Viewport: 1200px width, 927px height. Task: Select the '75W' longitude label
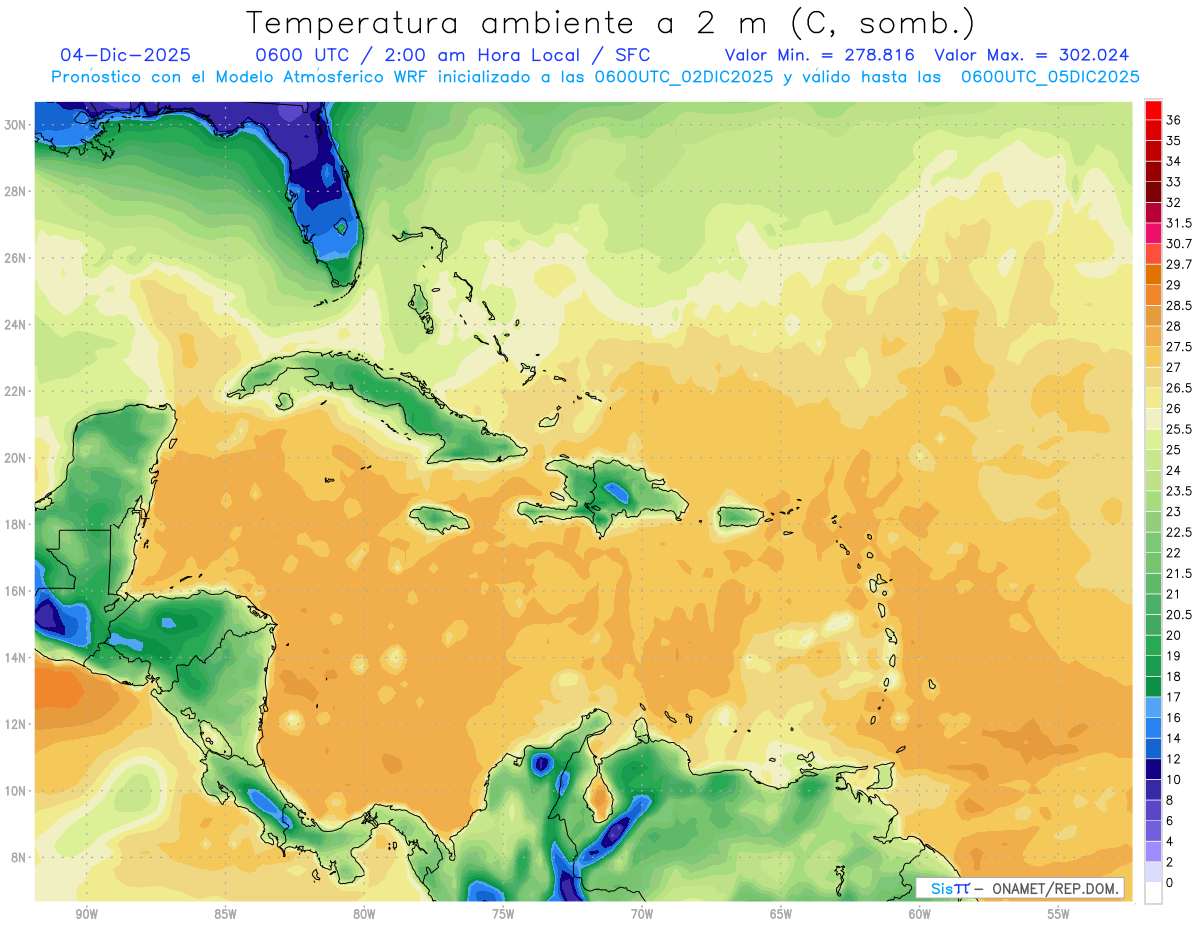tap(503, 915)
